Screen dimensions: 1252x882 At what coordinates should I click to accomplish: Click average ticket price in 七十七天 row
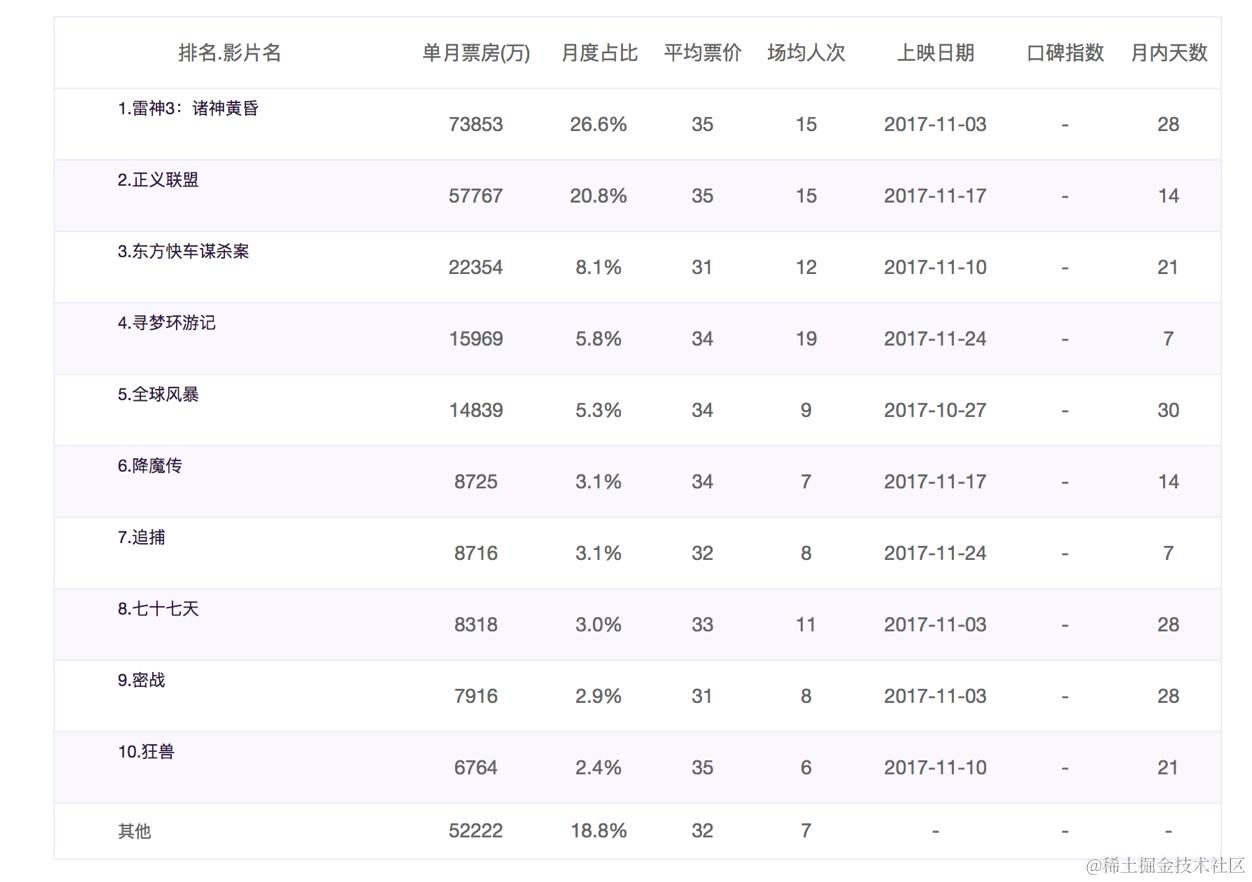point(702,625)
